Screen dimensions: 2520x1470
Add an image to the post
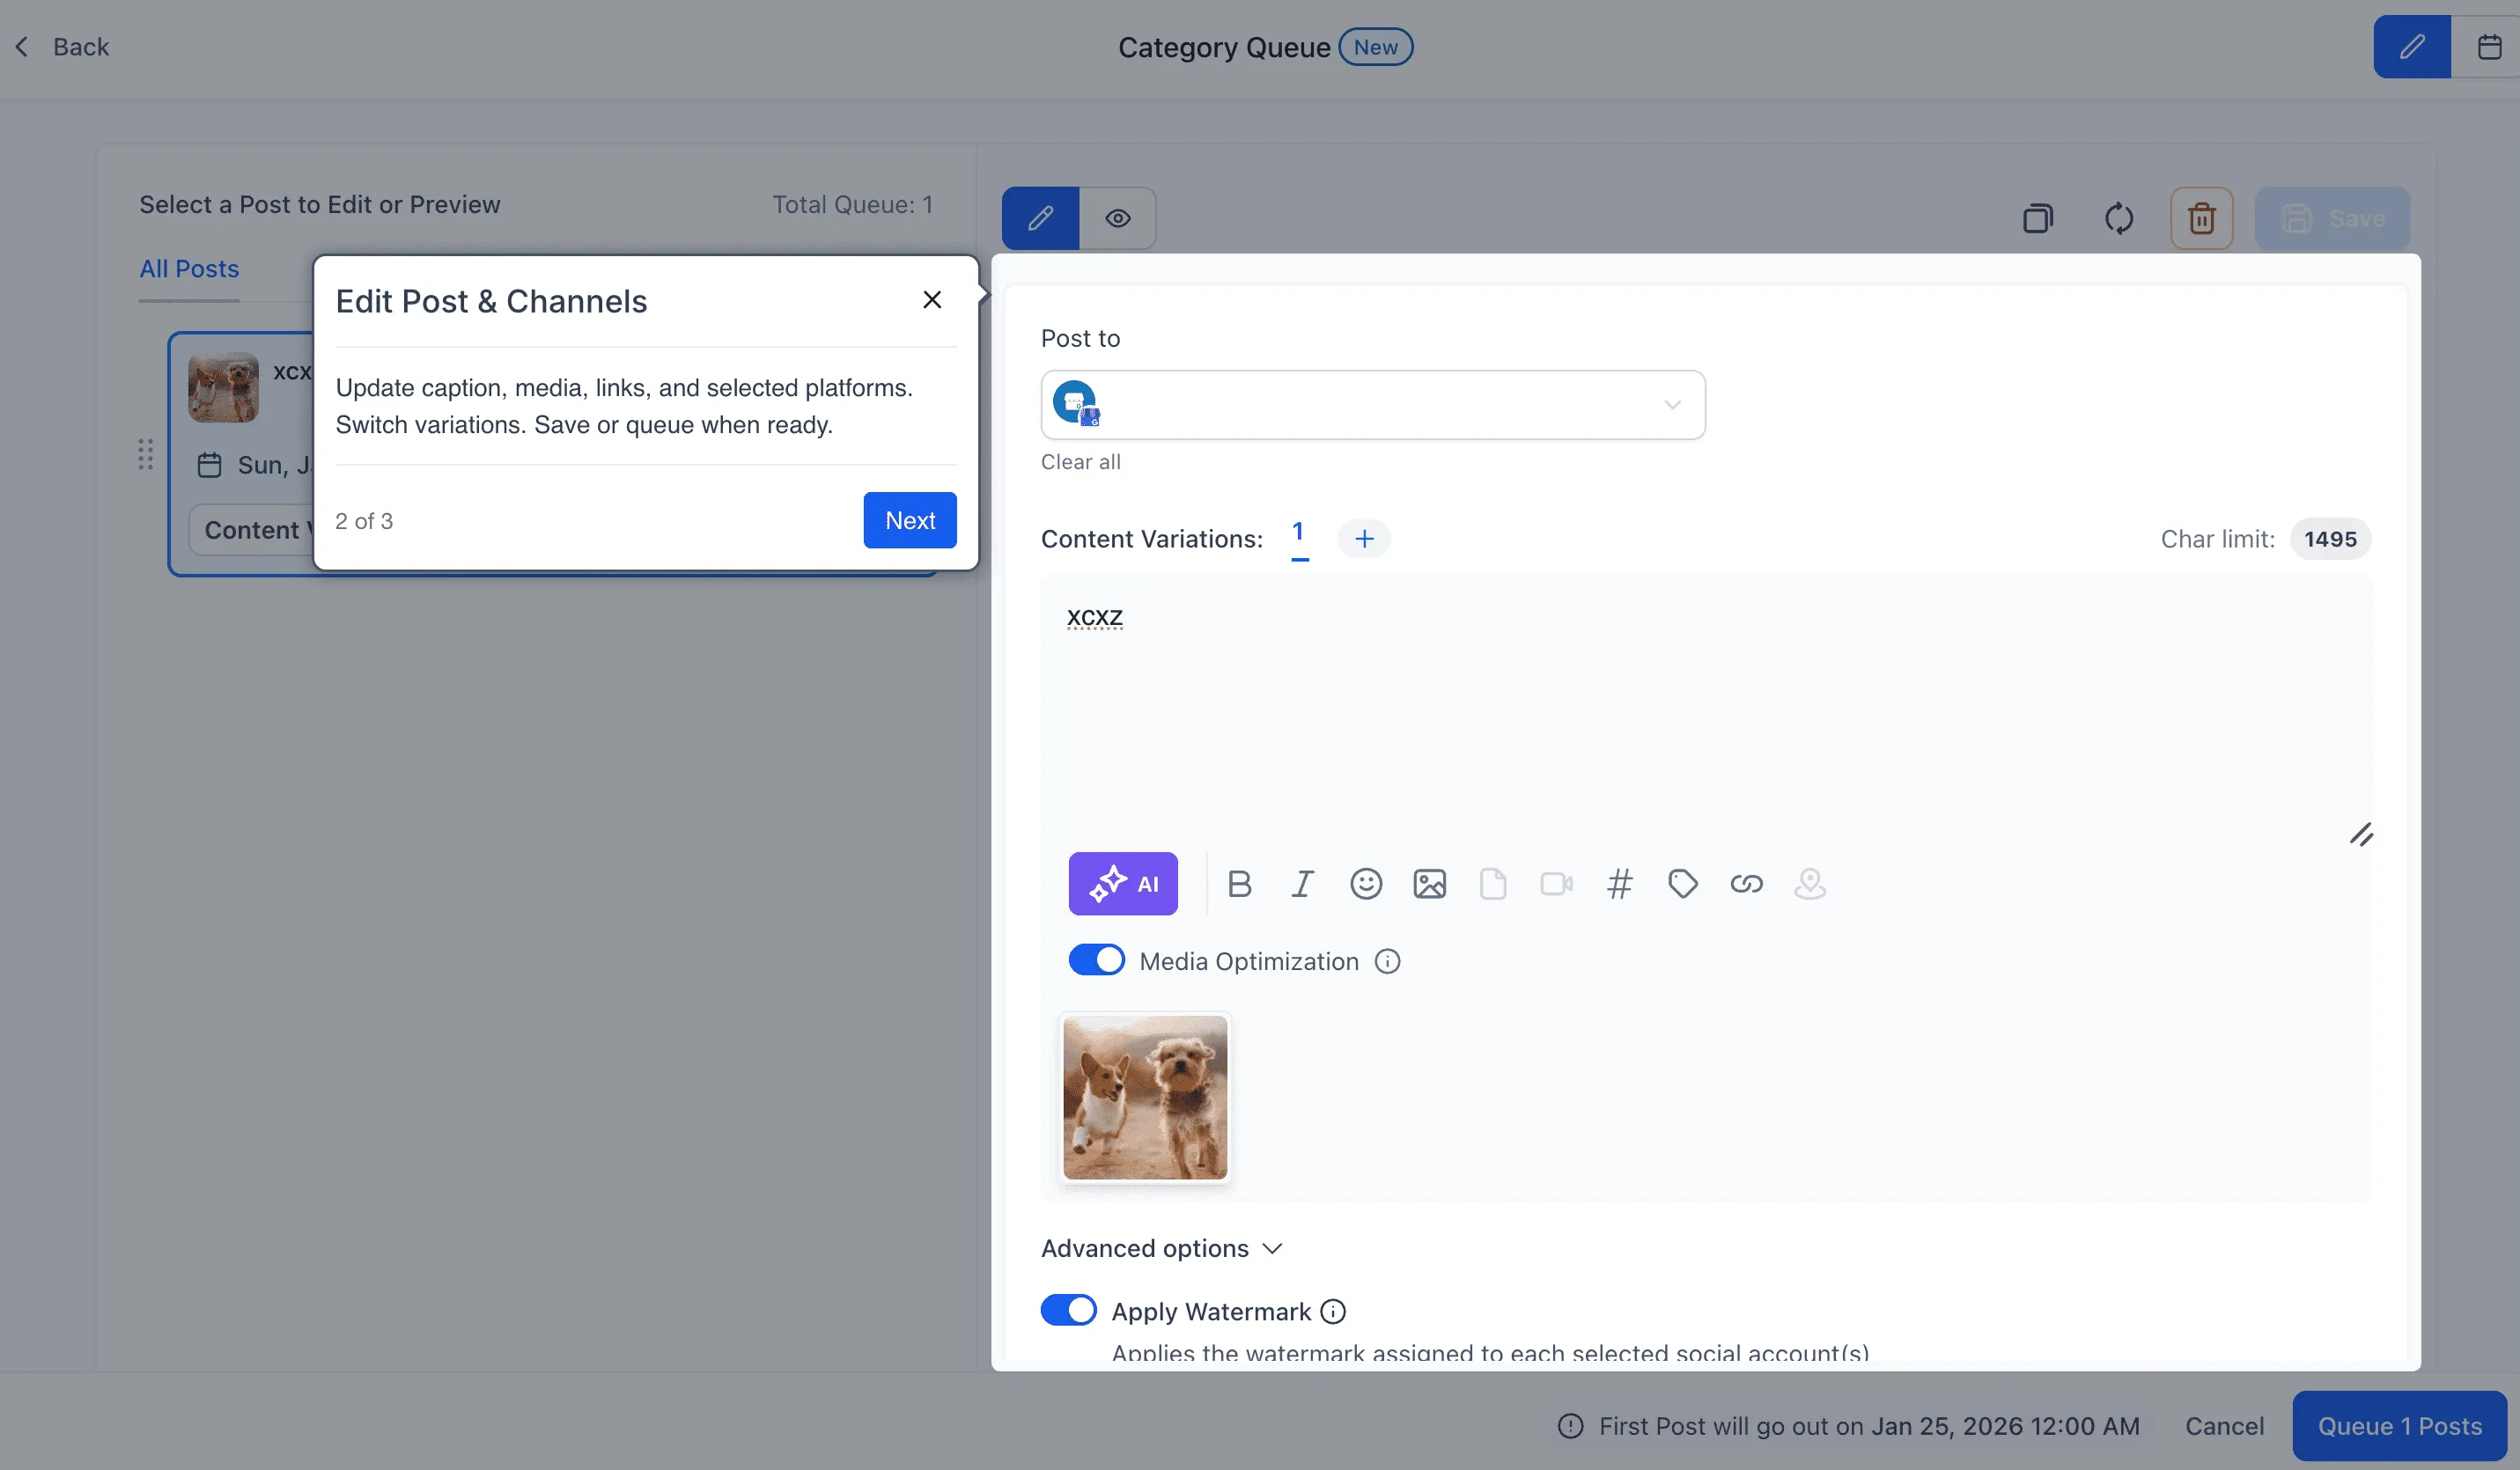coord(1430,883)
